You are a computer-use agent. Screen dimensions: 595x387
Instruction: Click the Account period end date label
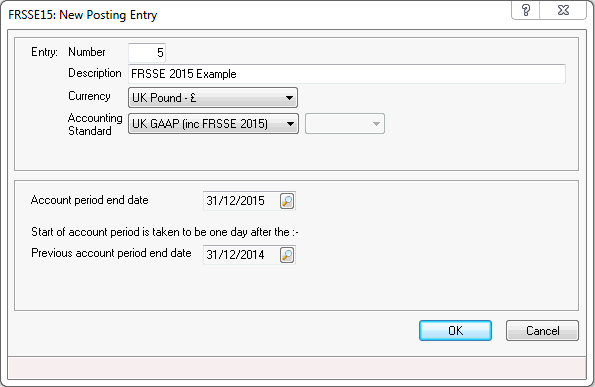tap(90, 200)
